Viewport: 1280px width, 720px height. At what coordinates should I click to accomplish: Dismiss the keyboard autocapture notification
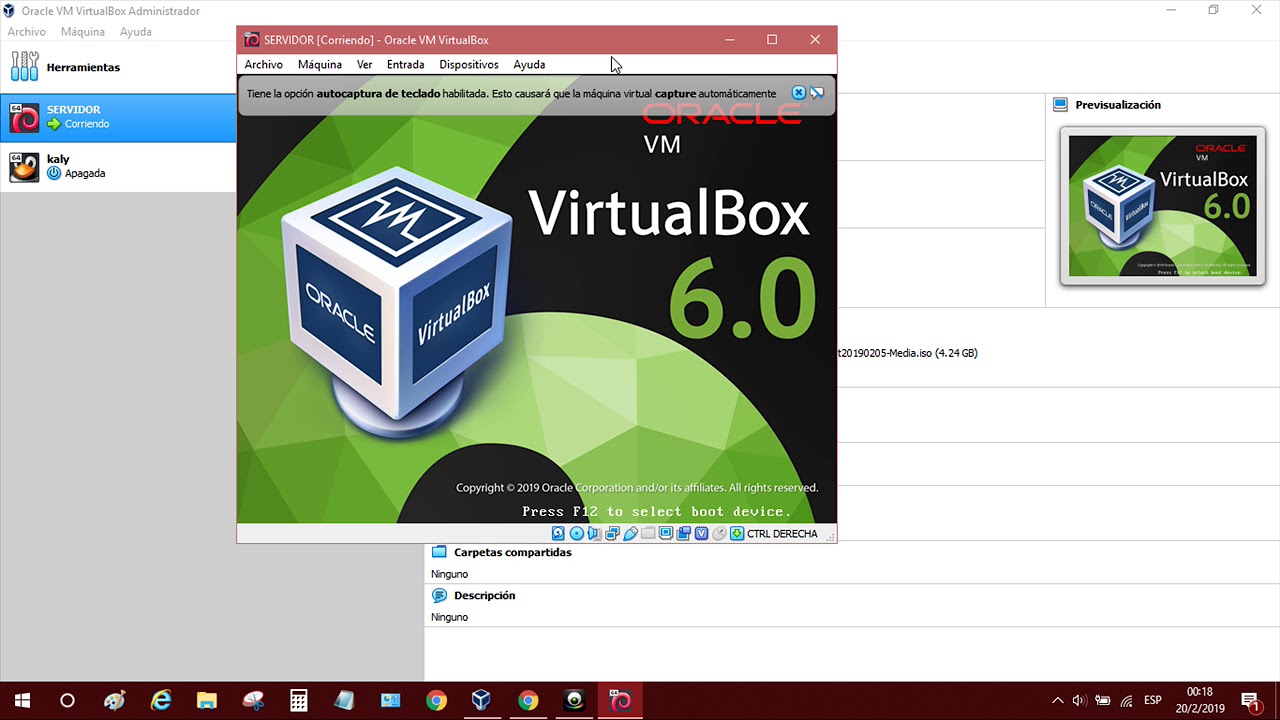click(x=798, y=93)
